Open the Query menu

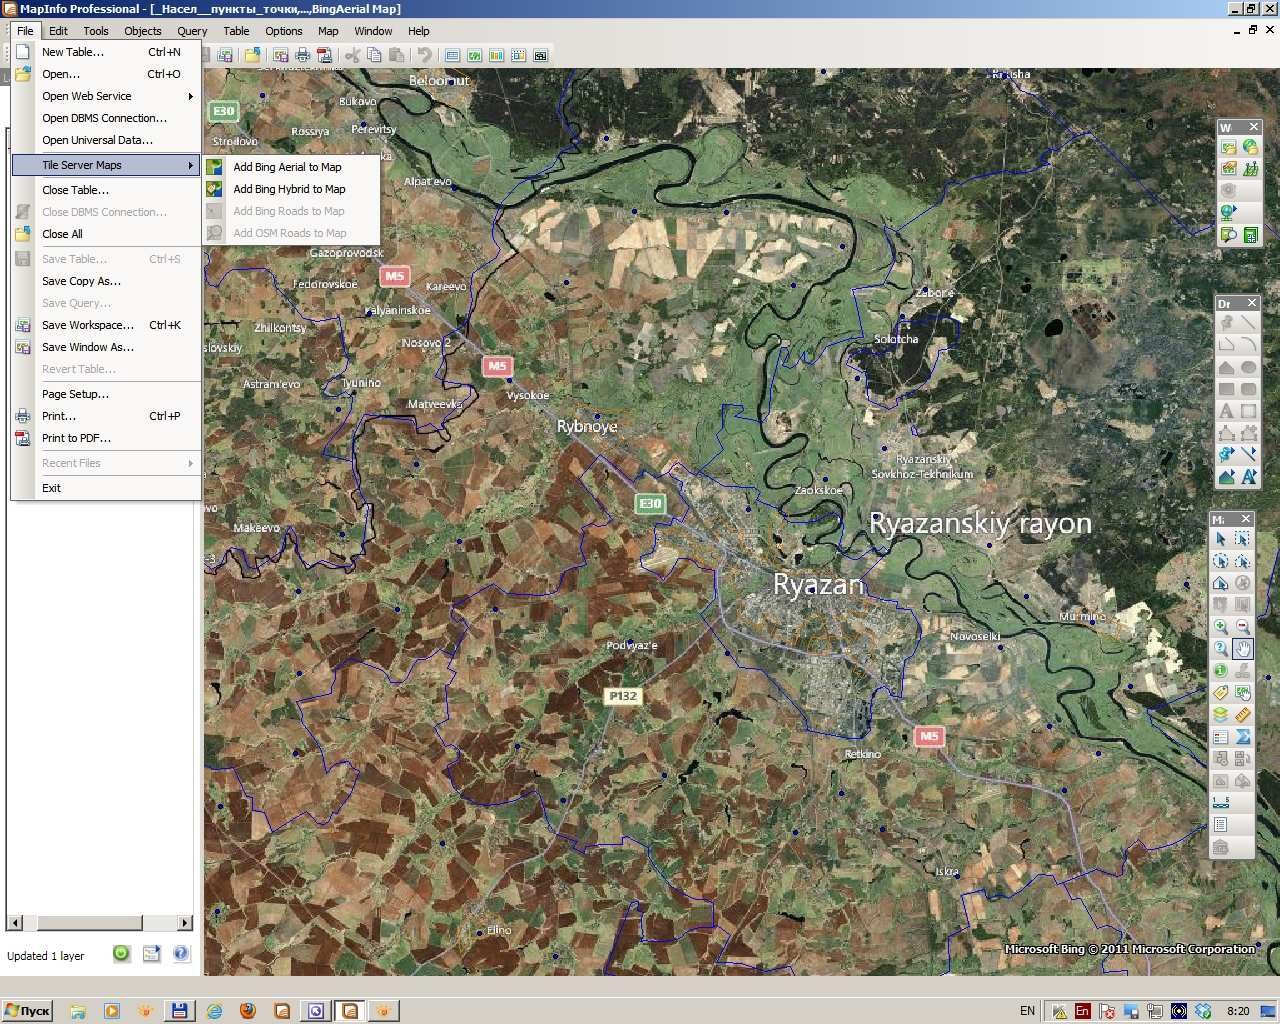[x=192, y=31]
